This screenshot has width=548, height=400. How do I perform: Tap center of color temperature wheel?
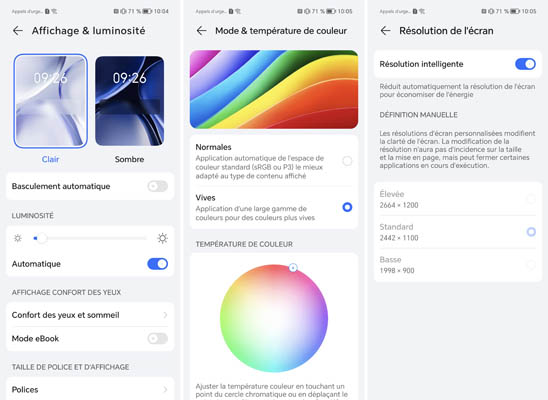tap(274, 318)
